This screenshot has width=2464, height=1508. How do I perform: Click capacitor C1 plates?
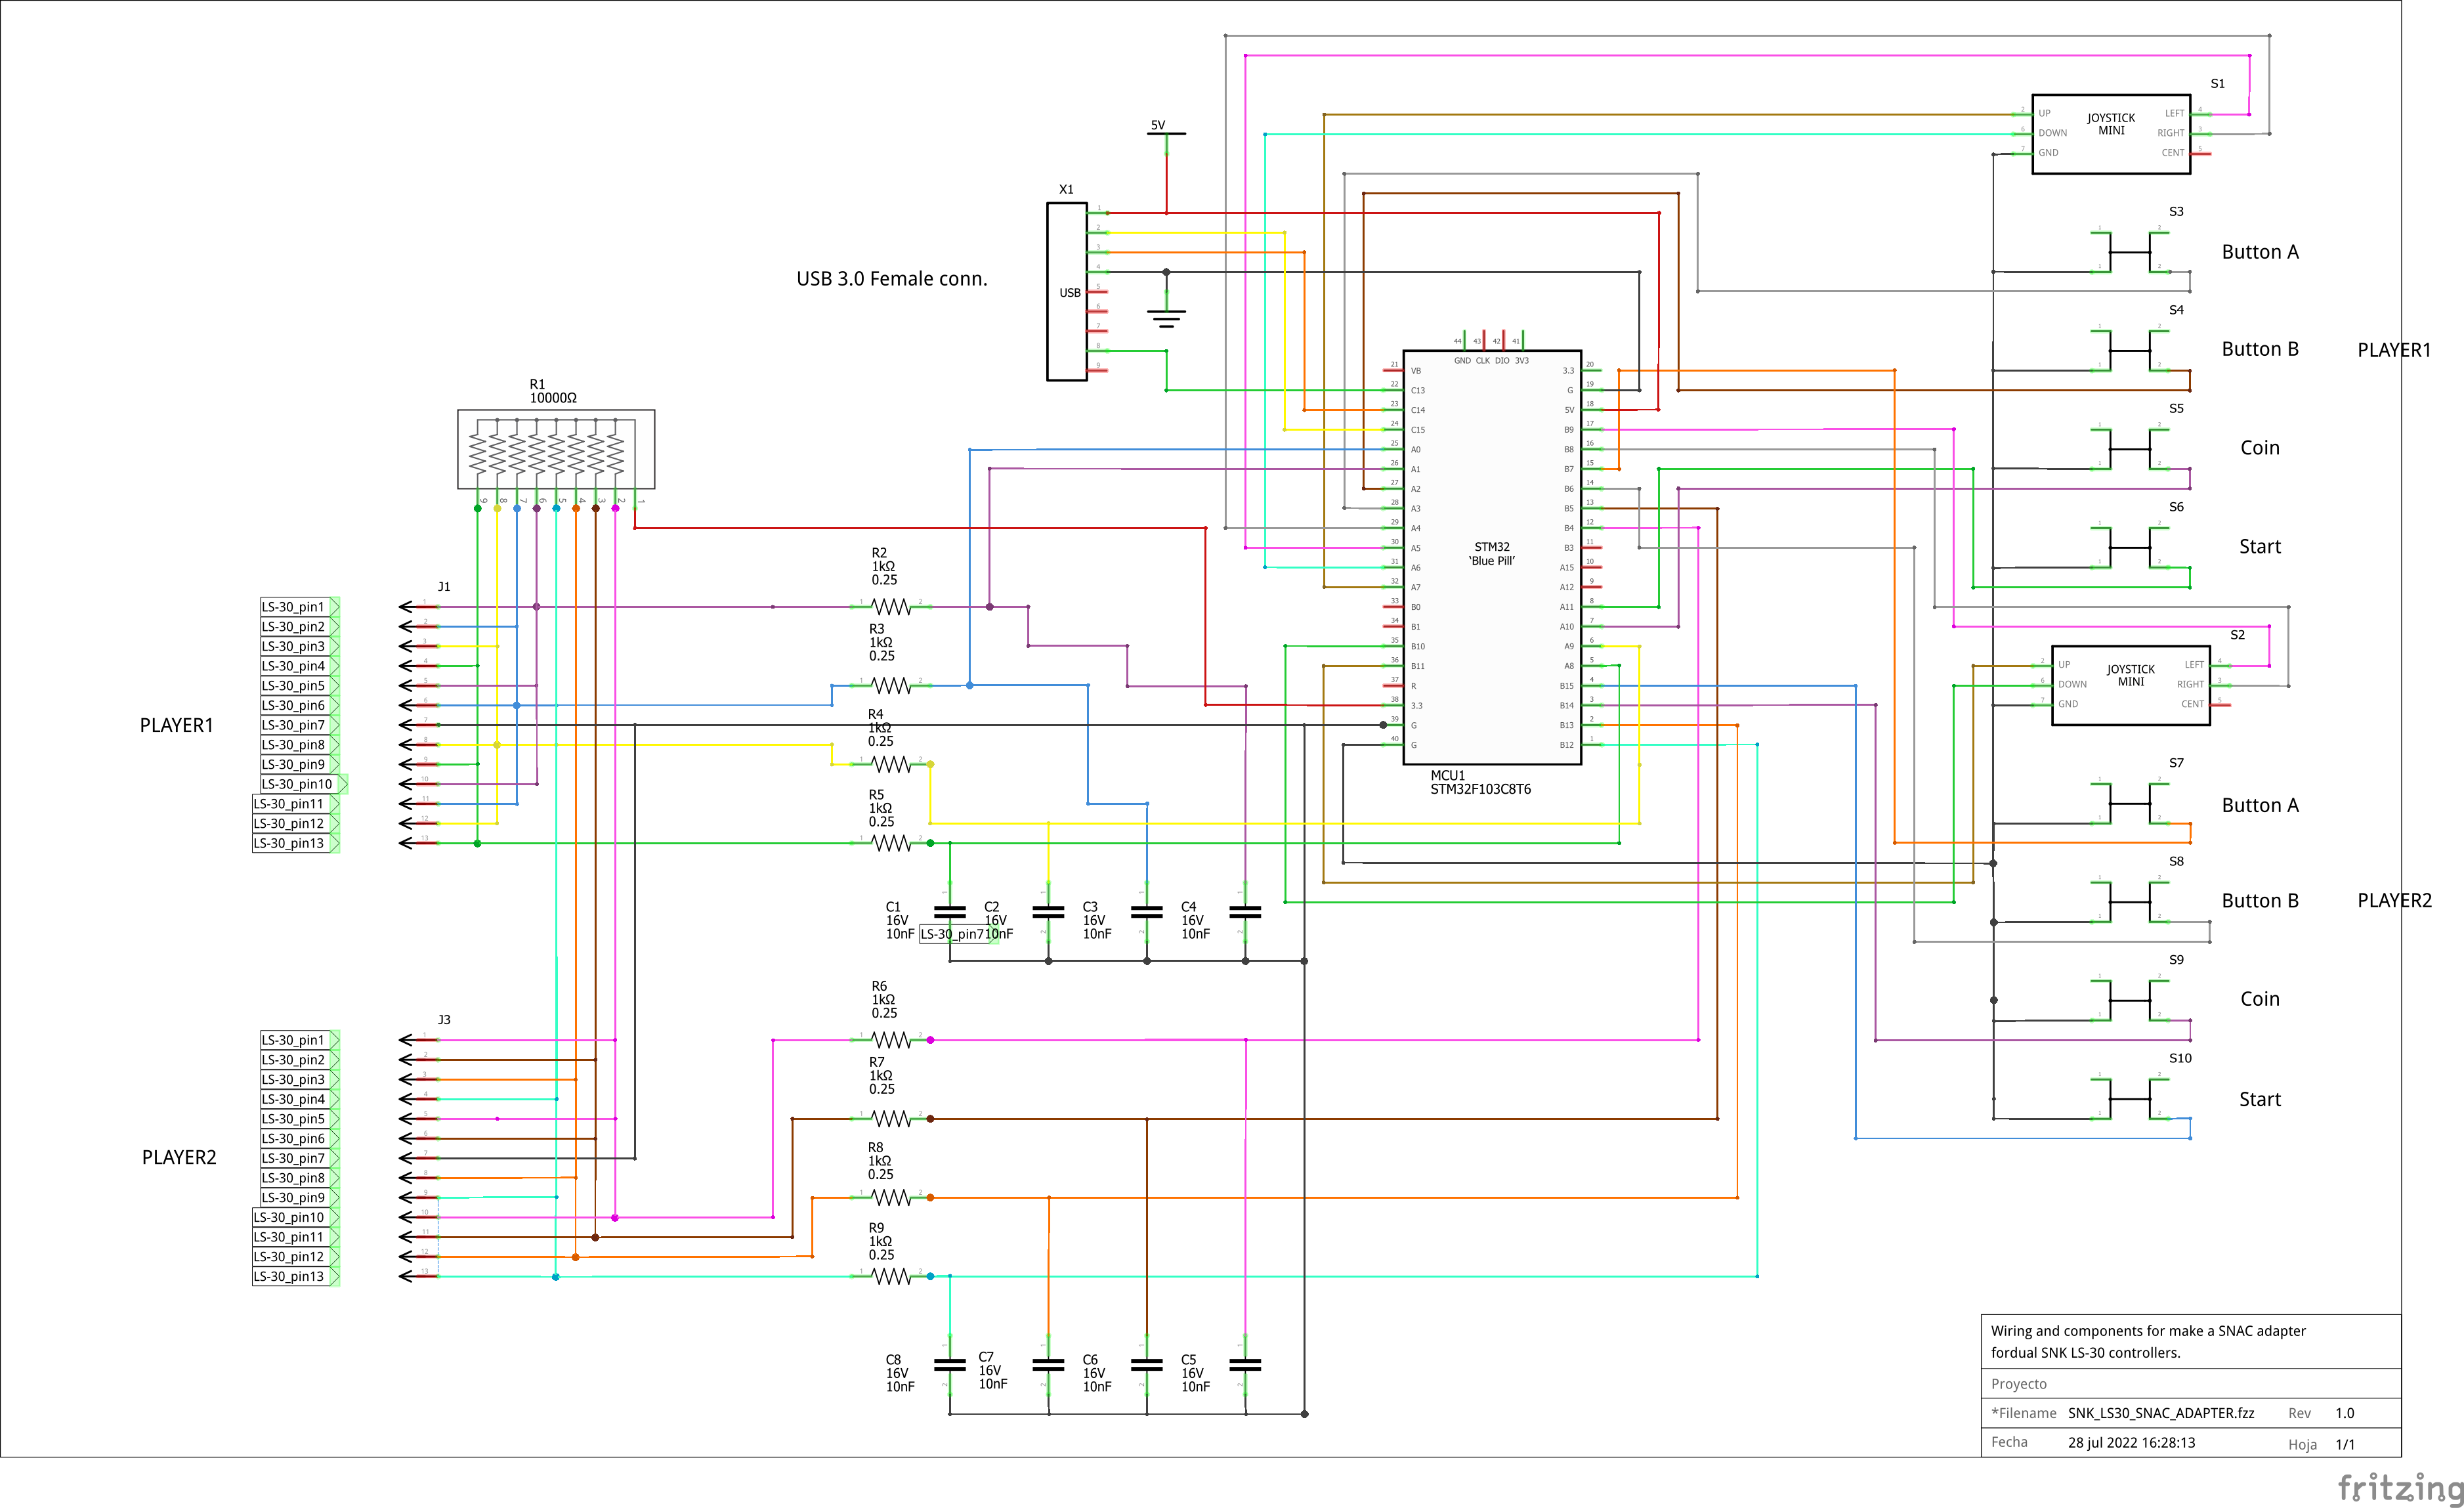coord(949,911)
